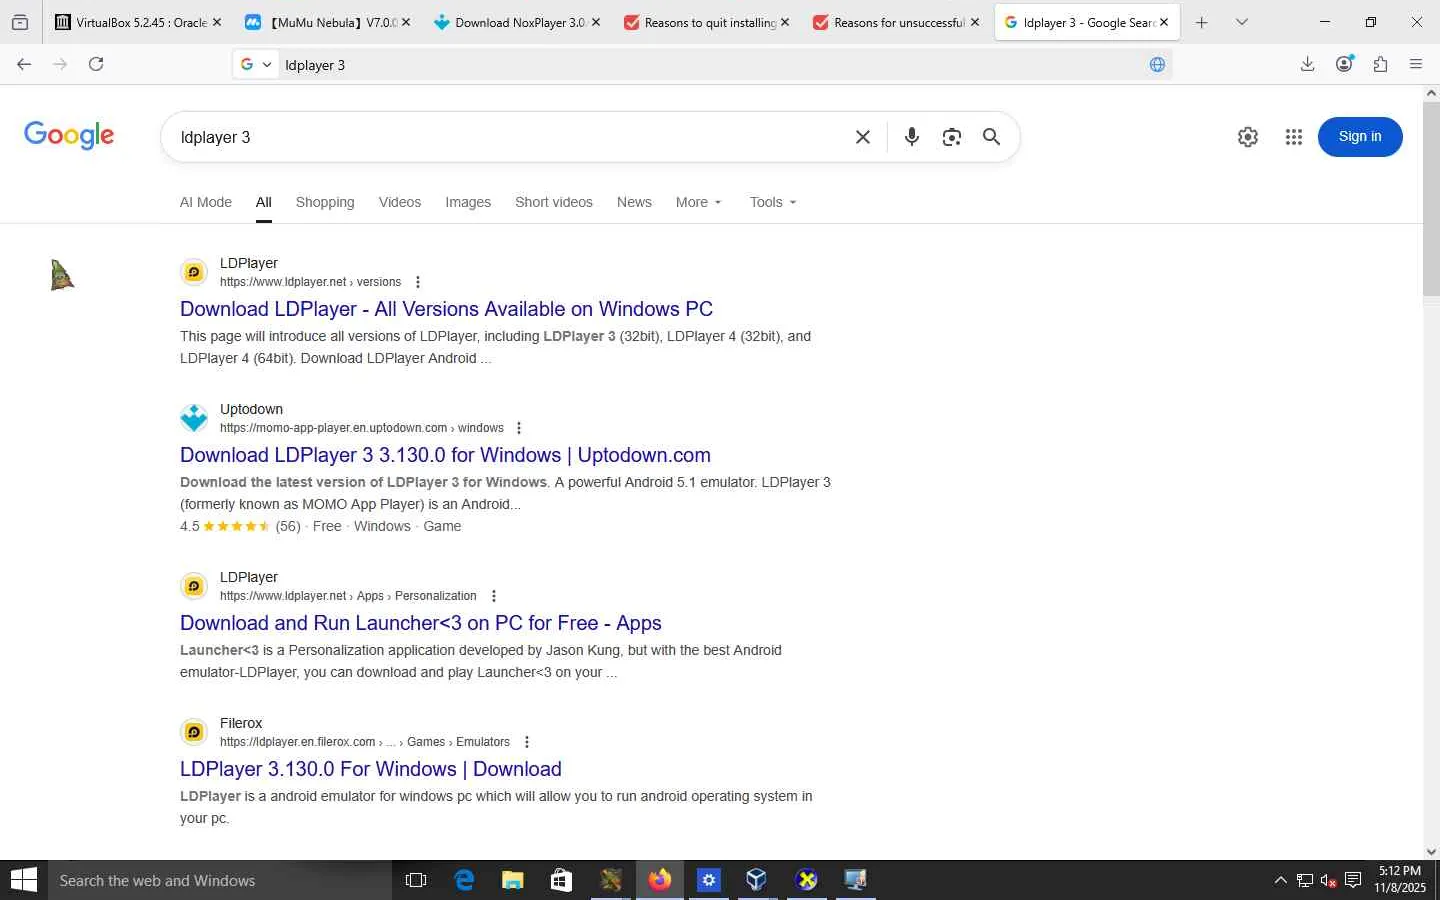Open LDPlayer 3.130.0 For Windows Download link

pos(371,769)
